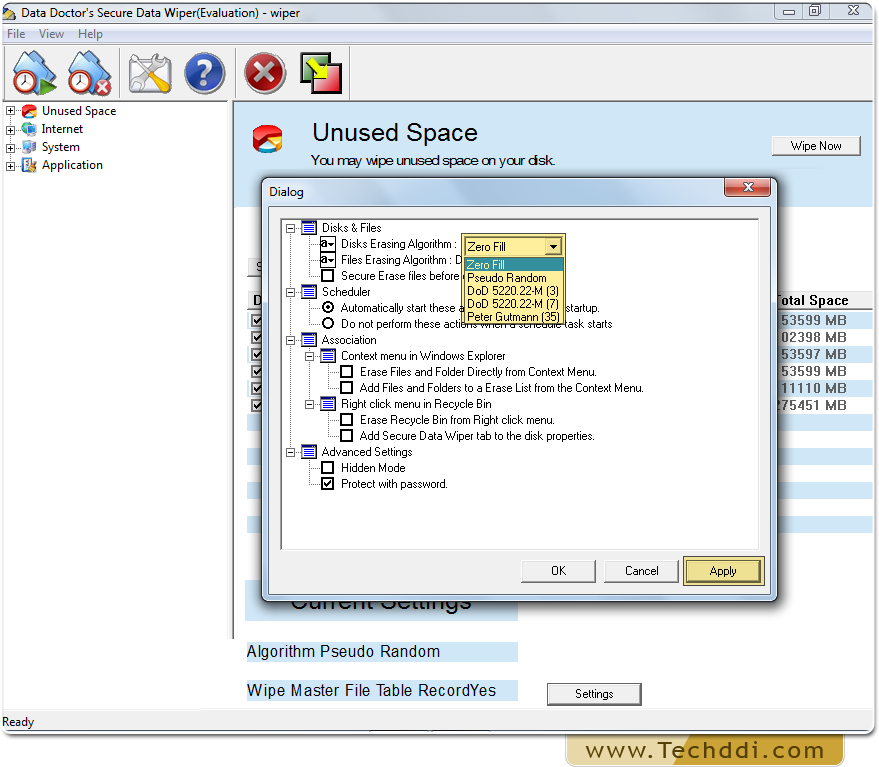Click the Disks Erasing Algorithm row icon
The width and height of the screenshot is (879, 767).
pyautogui.click(x=328, y=244)
